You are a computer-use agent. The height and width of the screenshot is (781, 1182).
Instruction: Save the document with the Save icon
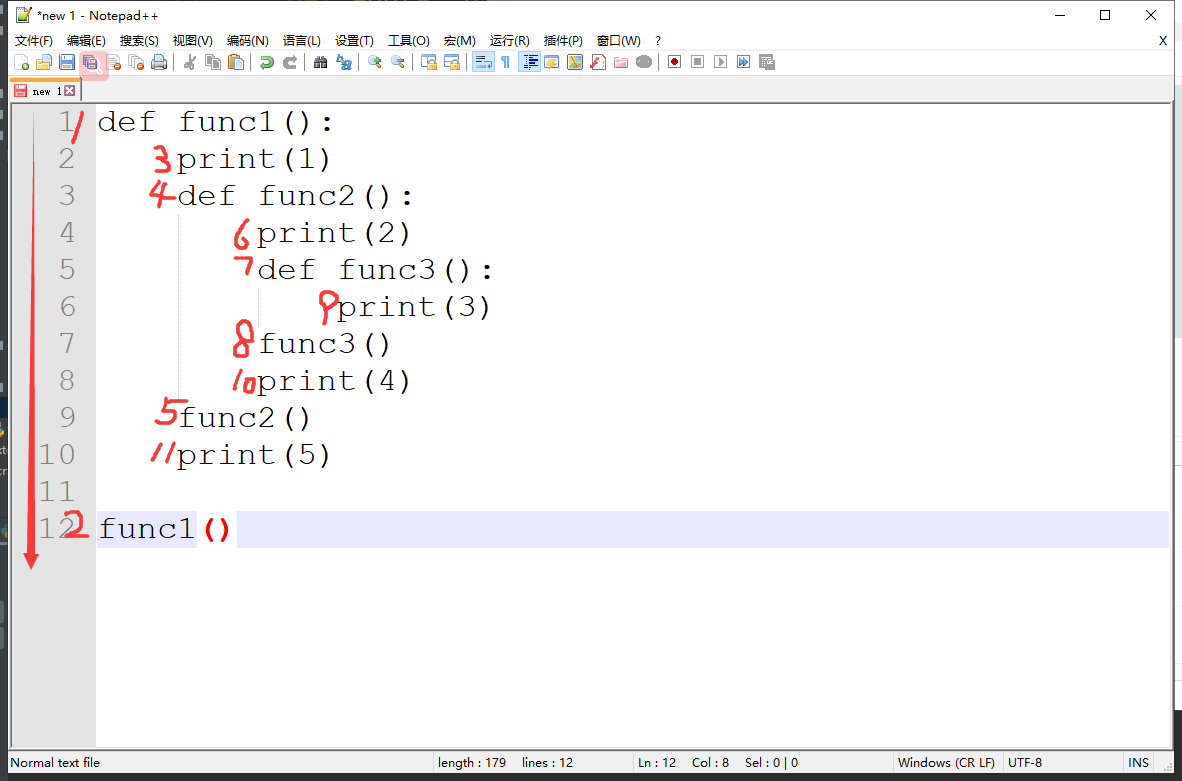click(67, 63)
